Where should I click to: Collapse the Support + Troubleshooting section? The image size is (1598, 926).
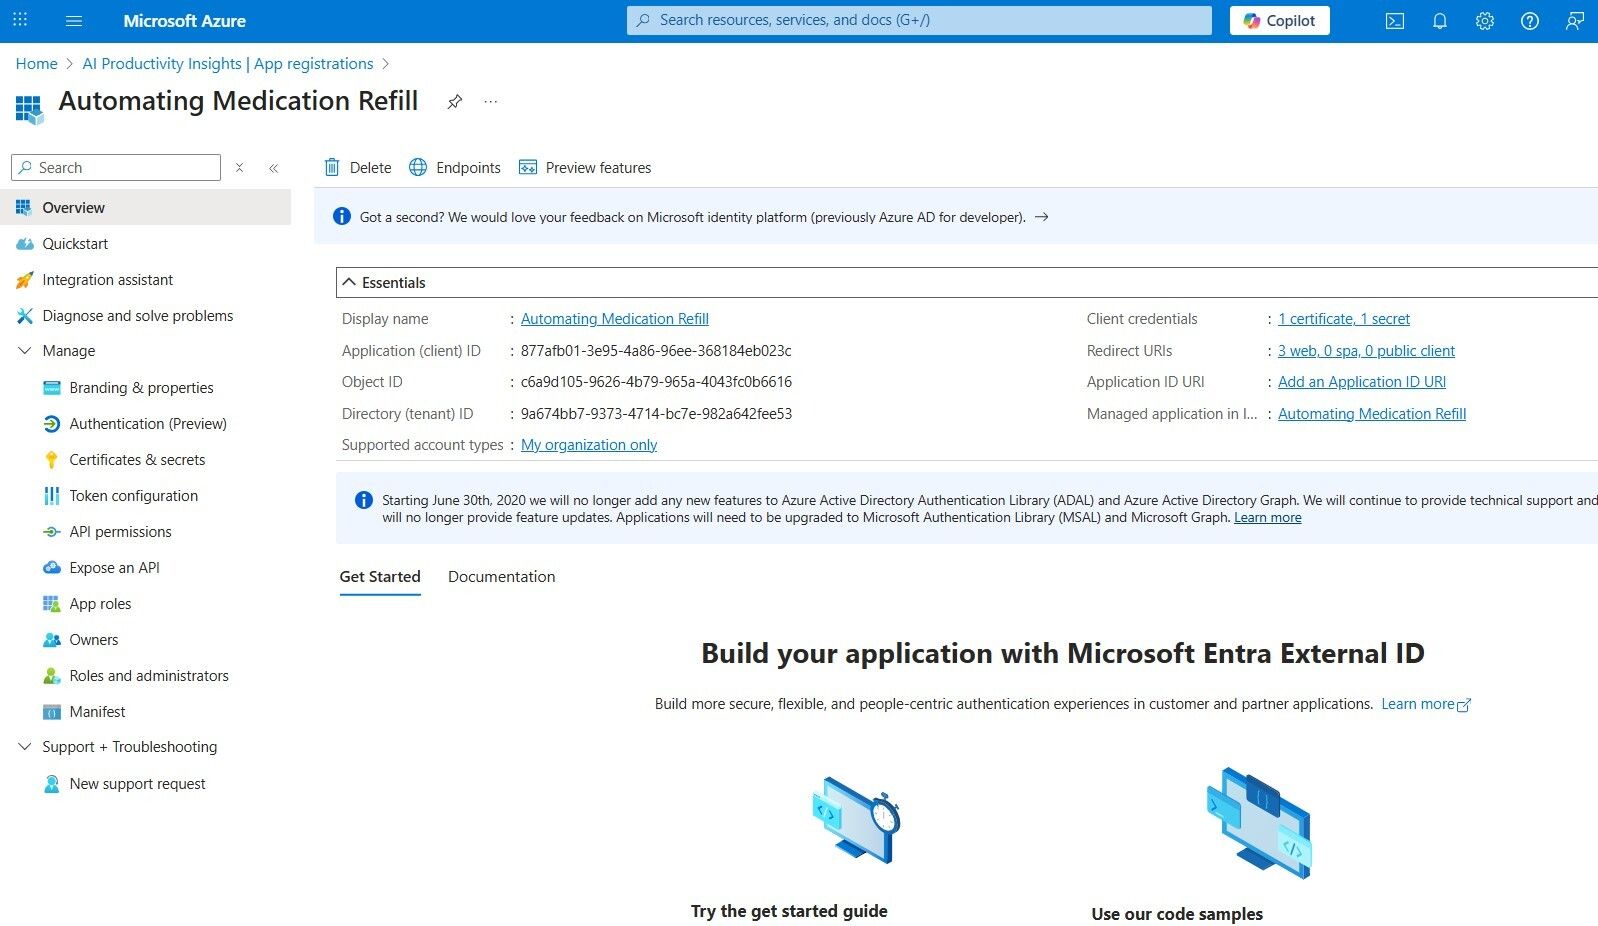tap(25, 747)
